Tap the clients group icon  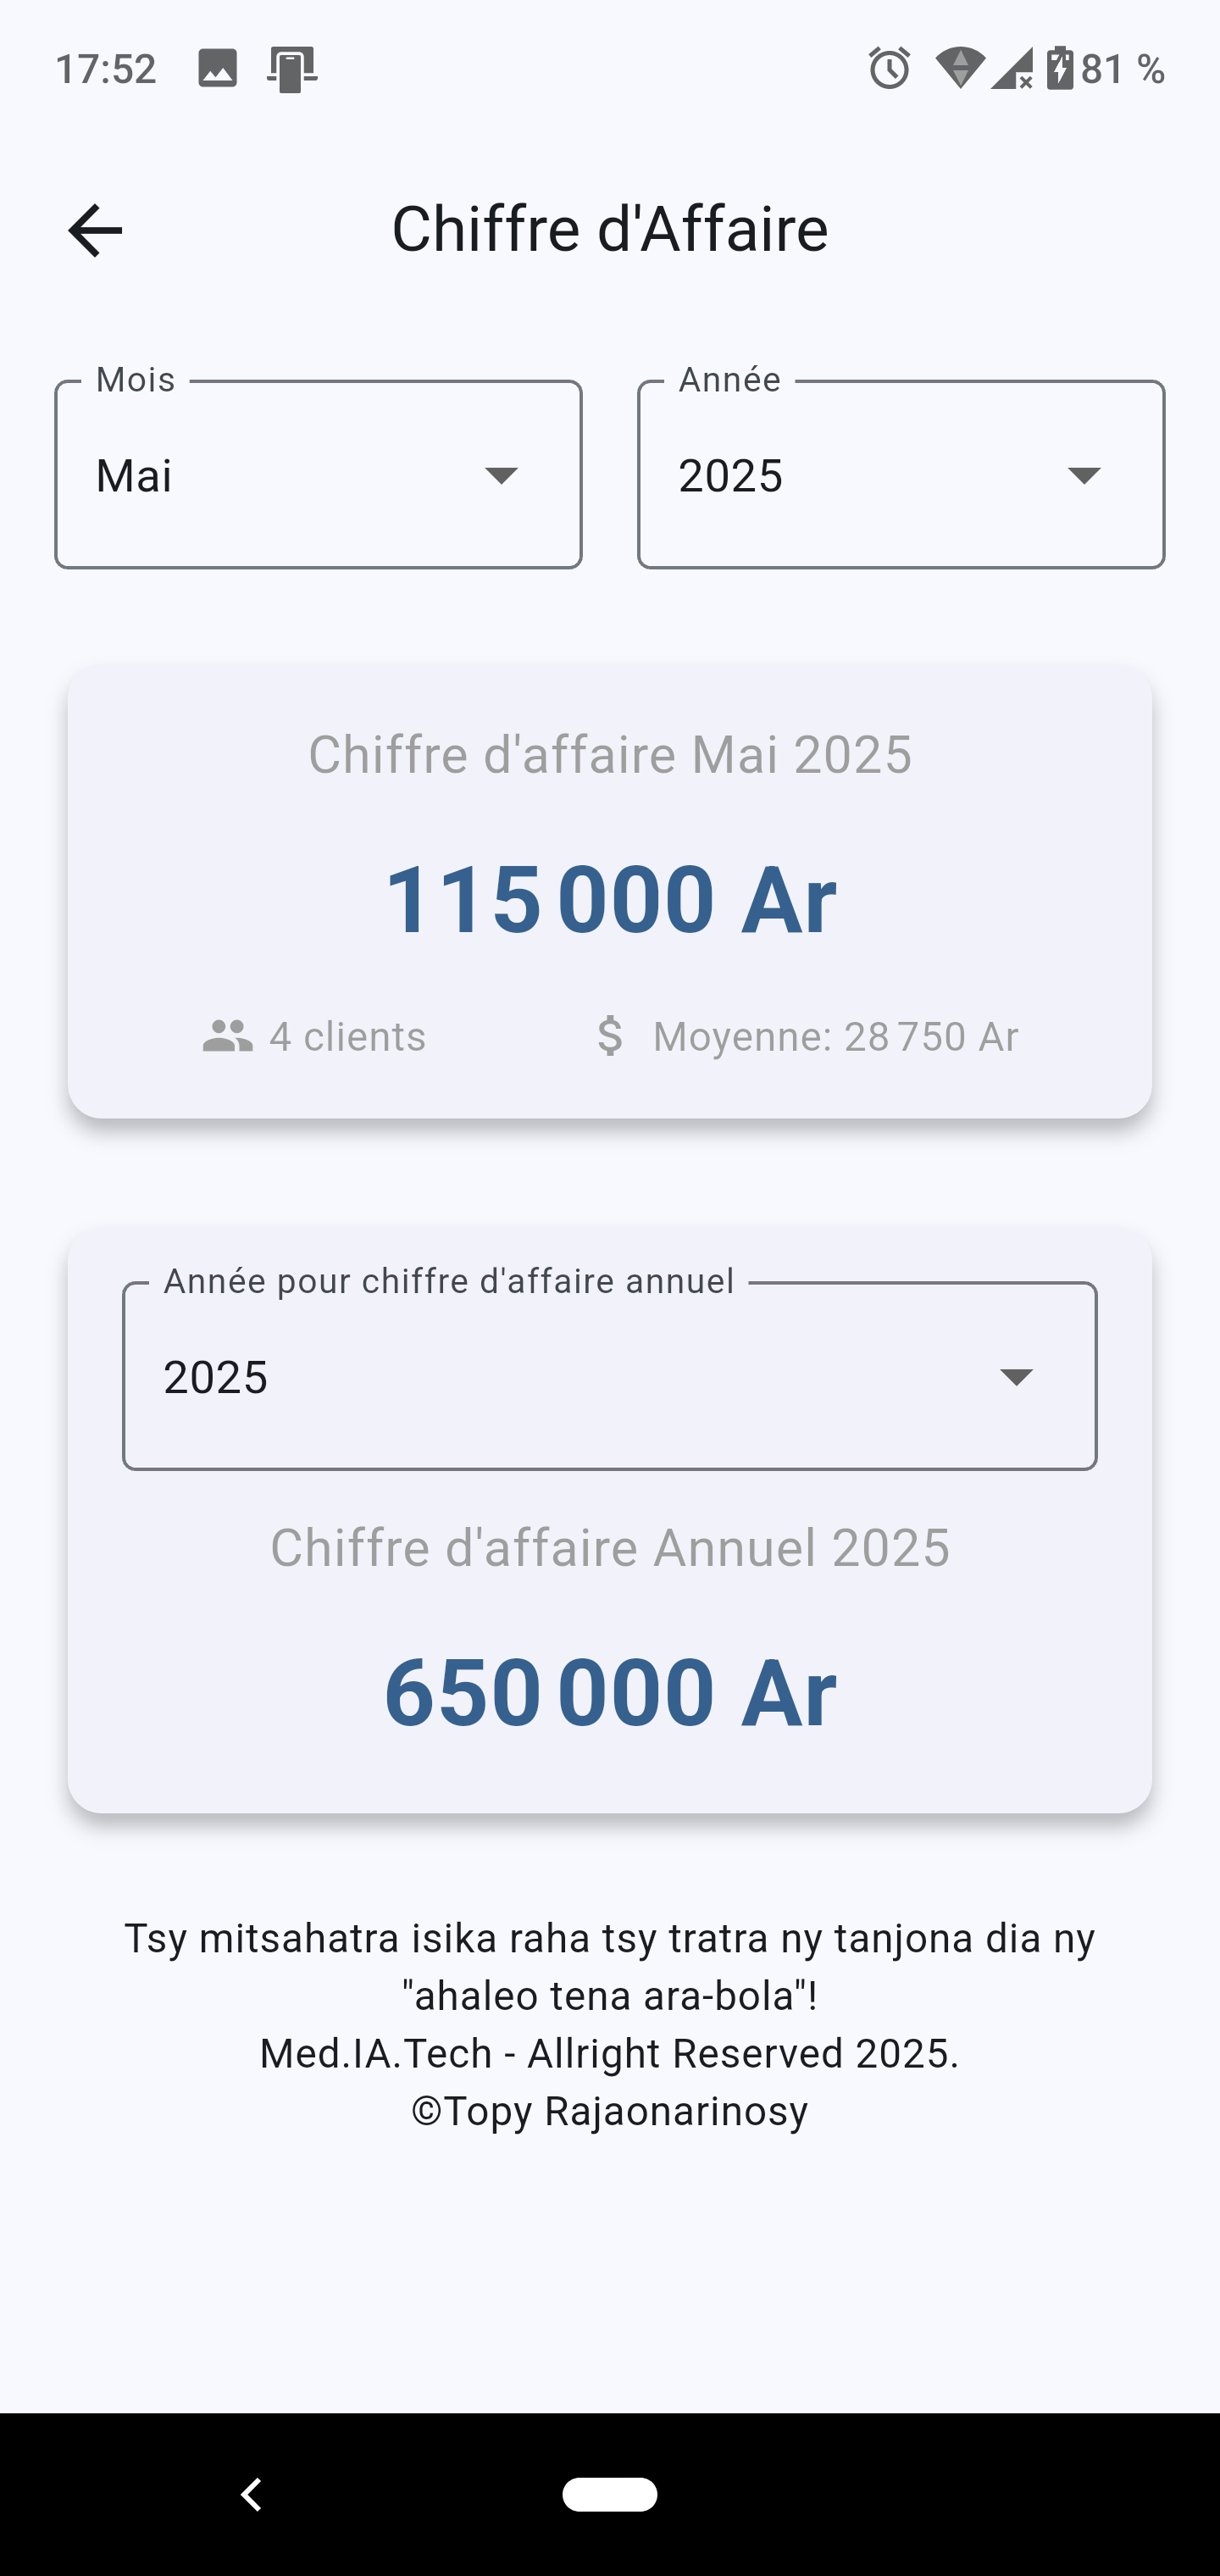[227, 1036]
